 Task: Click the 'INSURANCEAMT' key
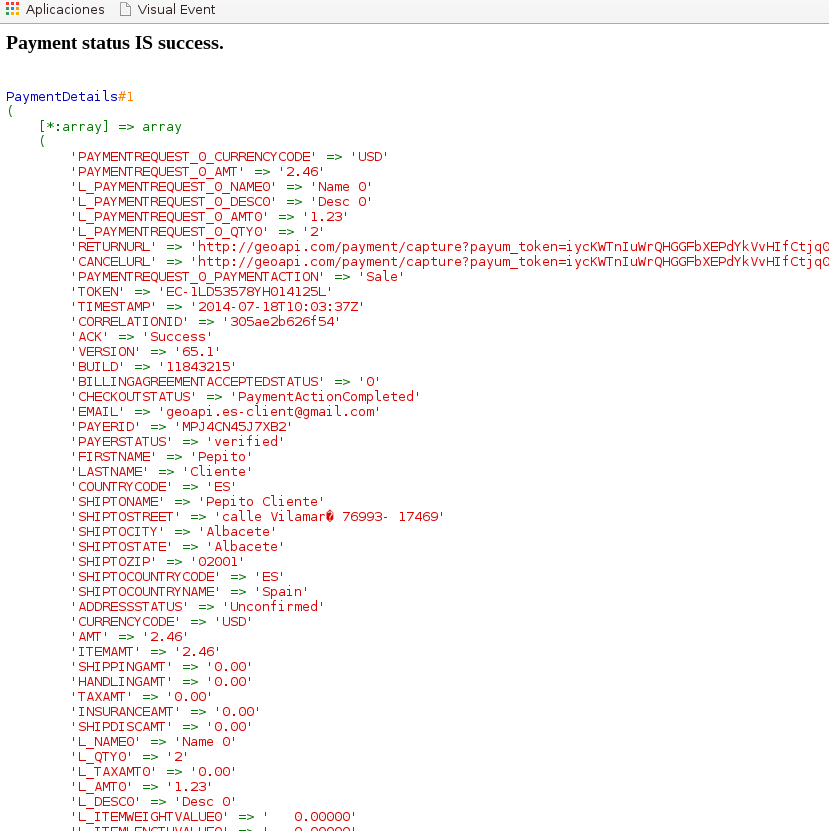[126, 712]
